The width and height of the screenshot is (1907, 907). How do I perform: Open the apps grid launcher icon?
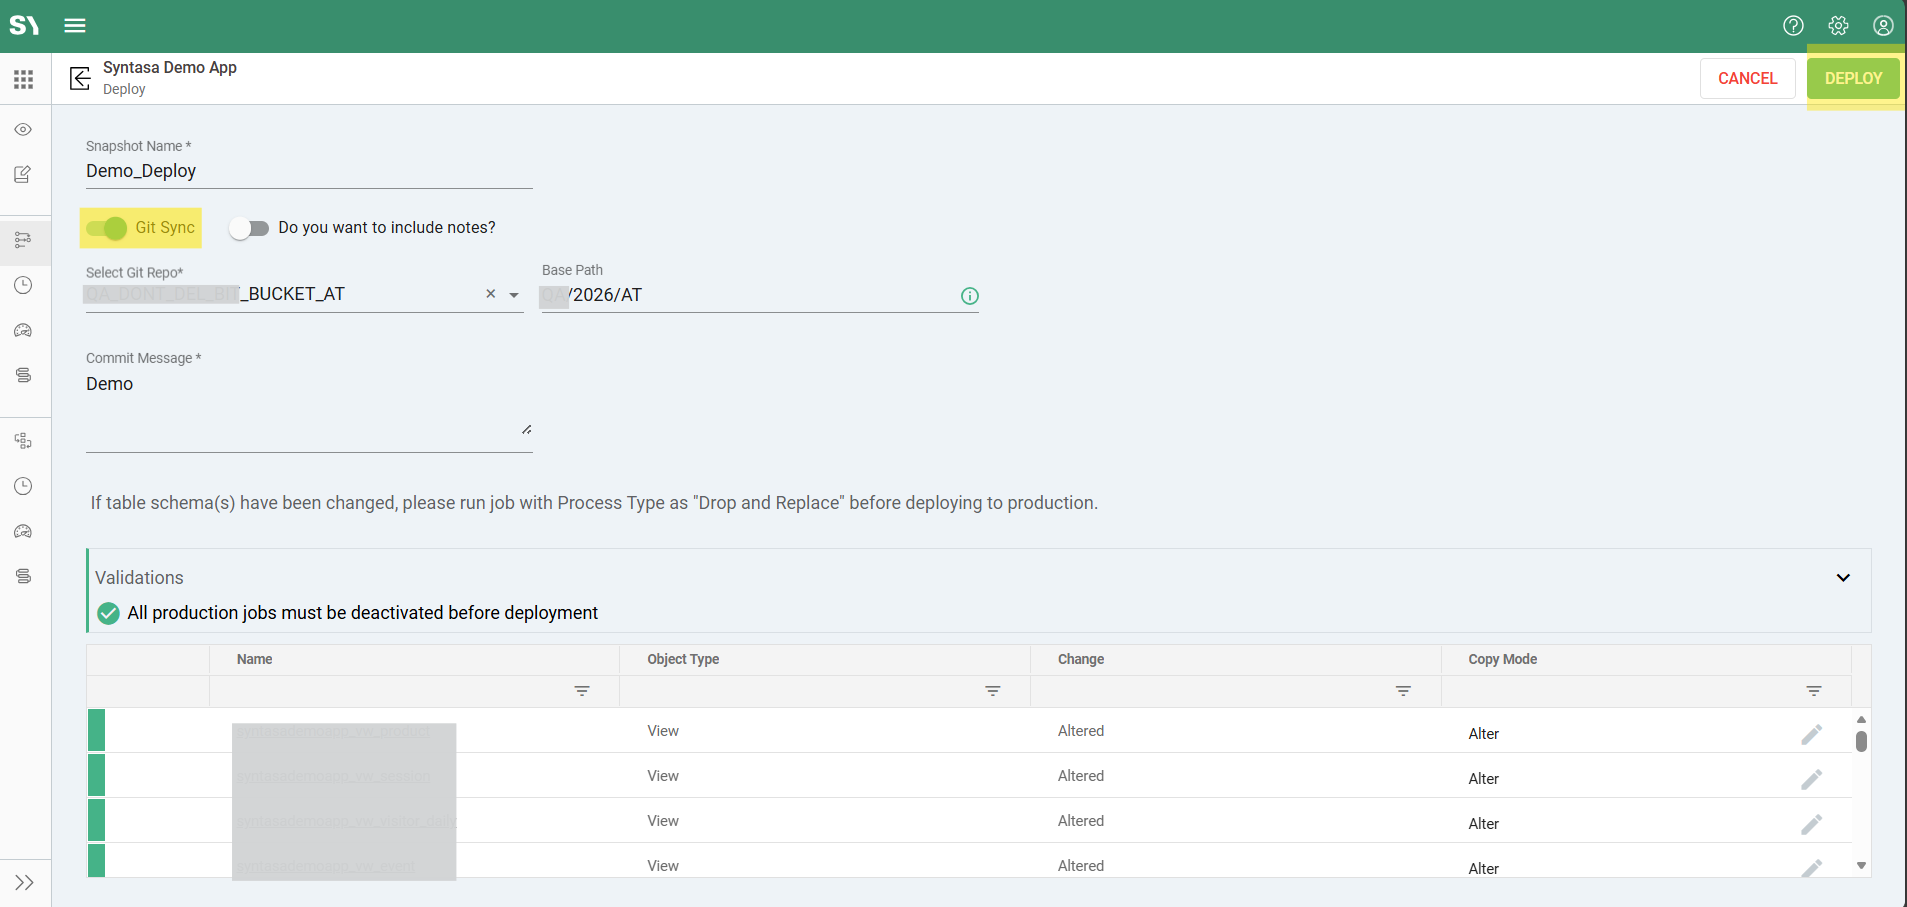point(24,79)
